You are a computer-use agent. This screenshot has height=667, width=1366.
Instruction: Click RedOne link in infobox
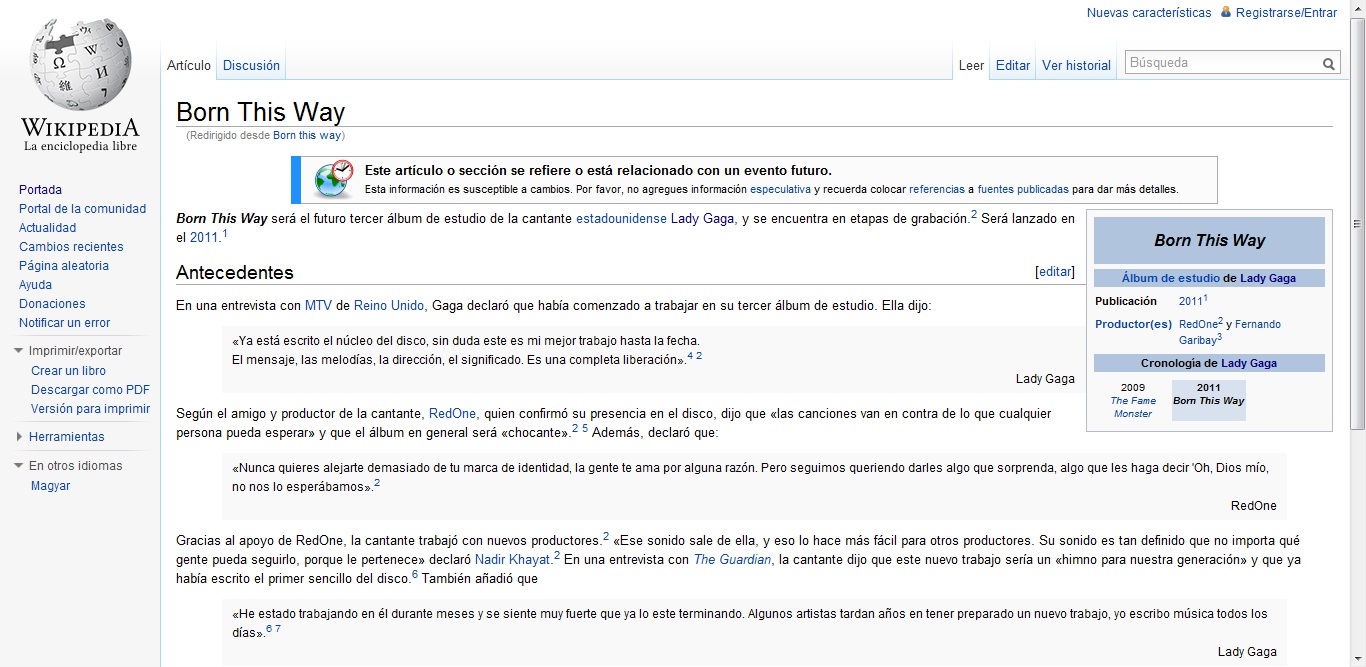pyautogui.click(x=1198, y=325)
